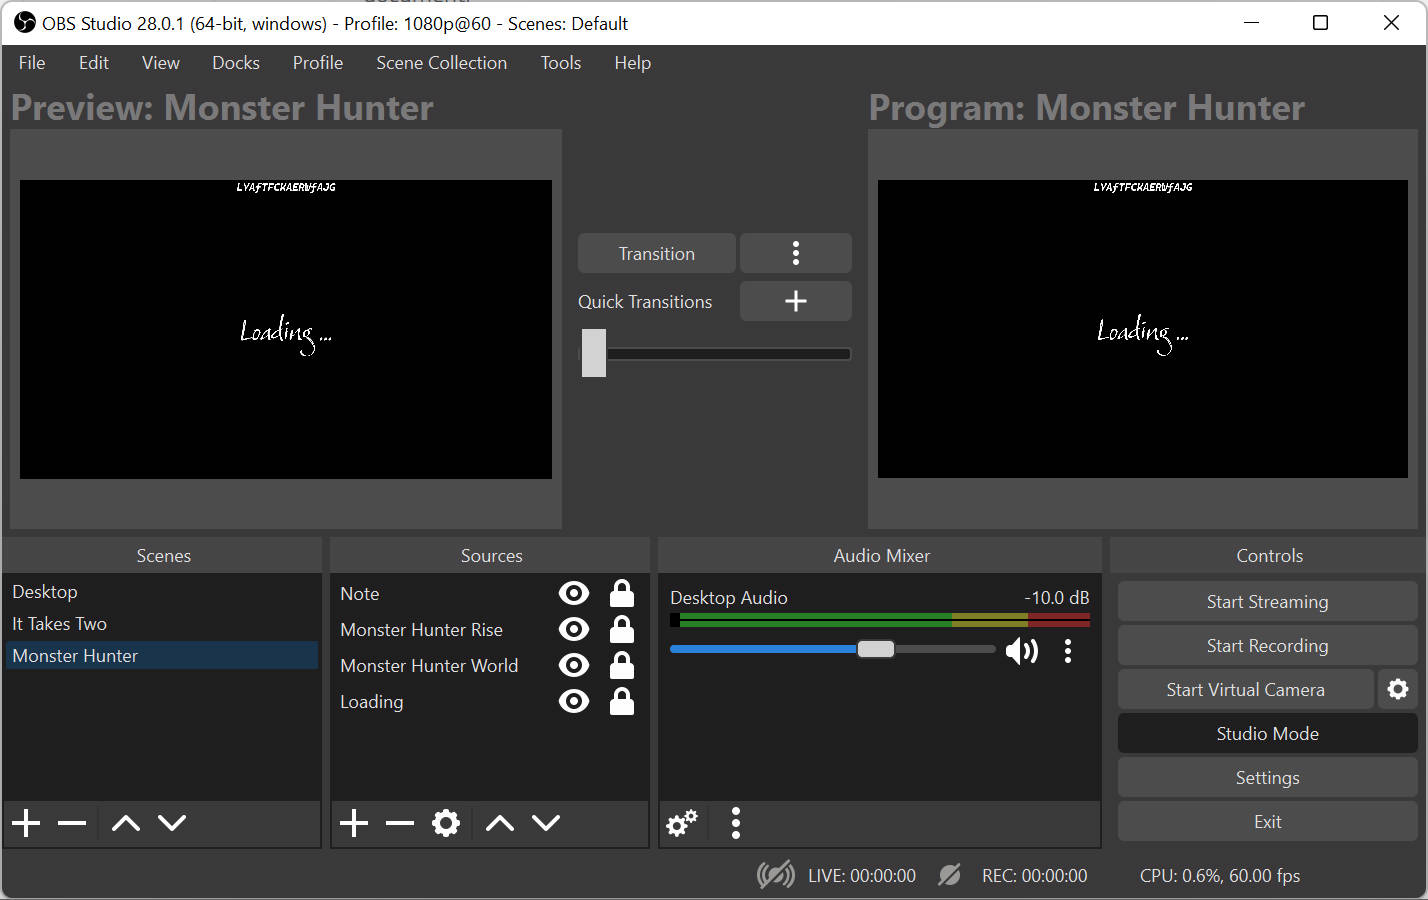The height and width of the screenshot is (900, 1428).
Task: Remove selected scene using the minus icon
Action: [x=71, y=823]
